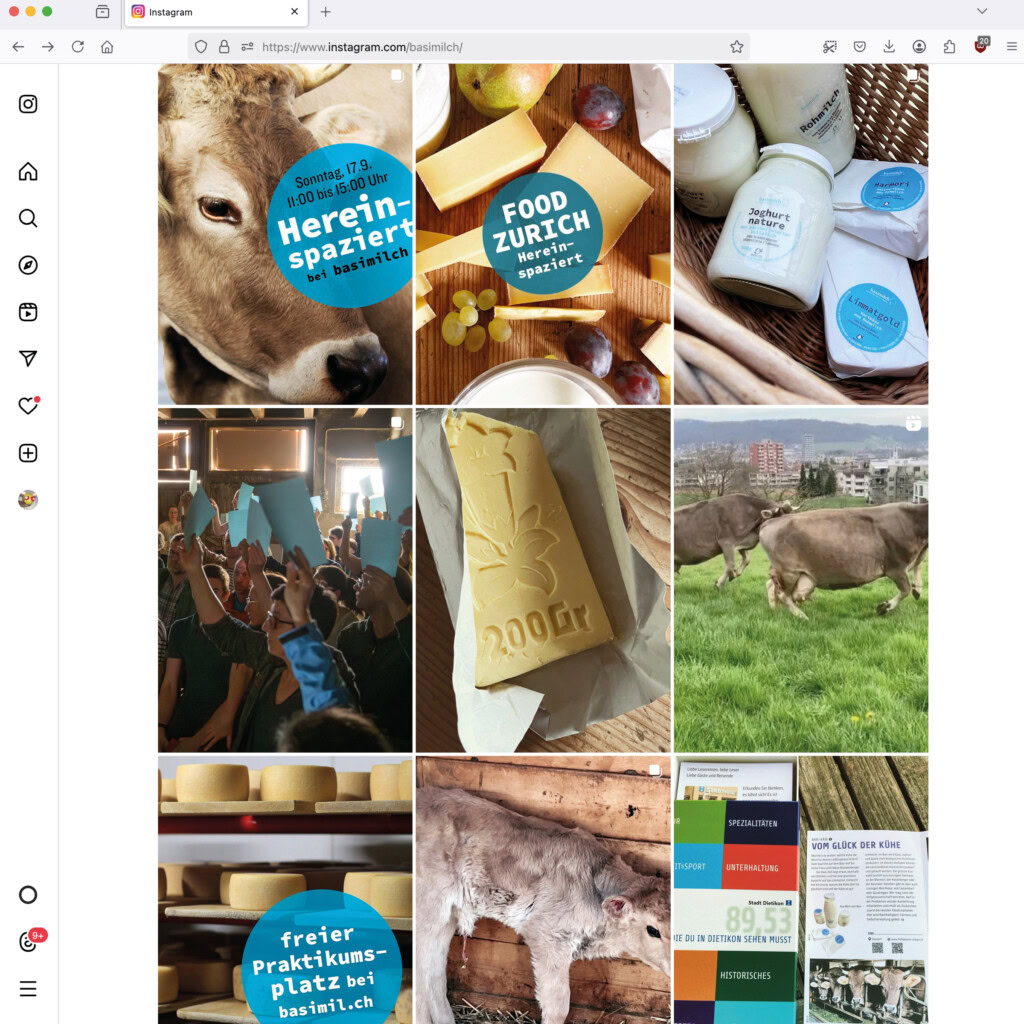Open Reels from the sidebar

point(28,312)
